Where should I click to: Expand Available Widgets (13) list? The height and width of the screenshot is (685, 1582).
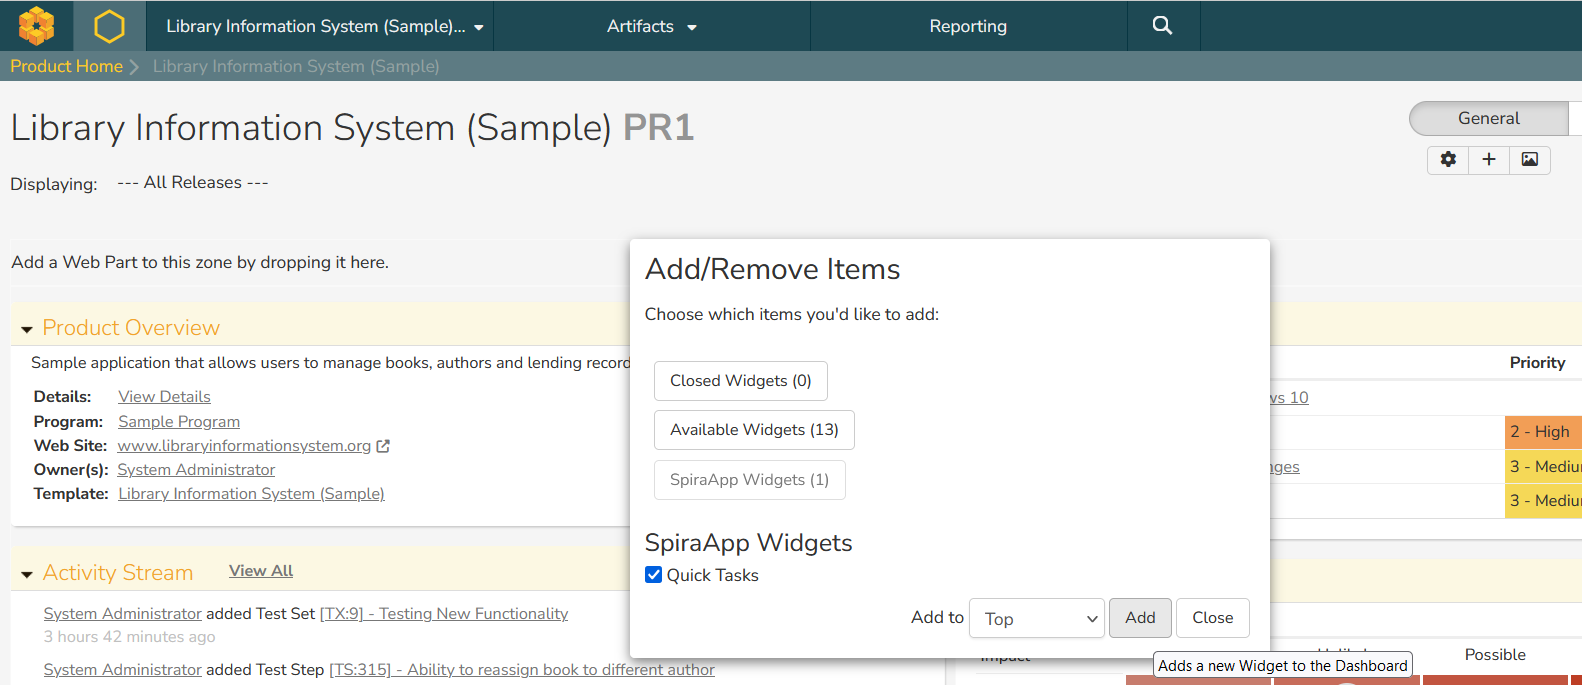pyautogui.click(x=754, y=430)
